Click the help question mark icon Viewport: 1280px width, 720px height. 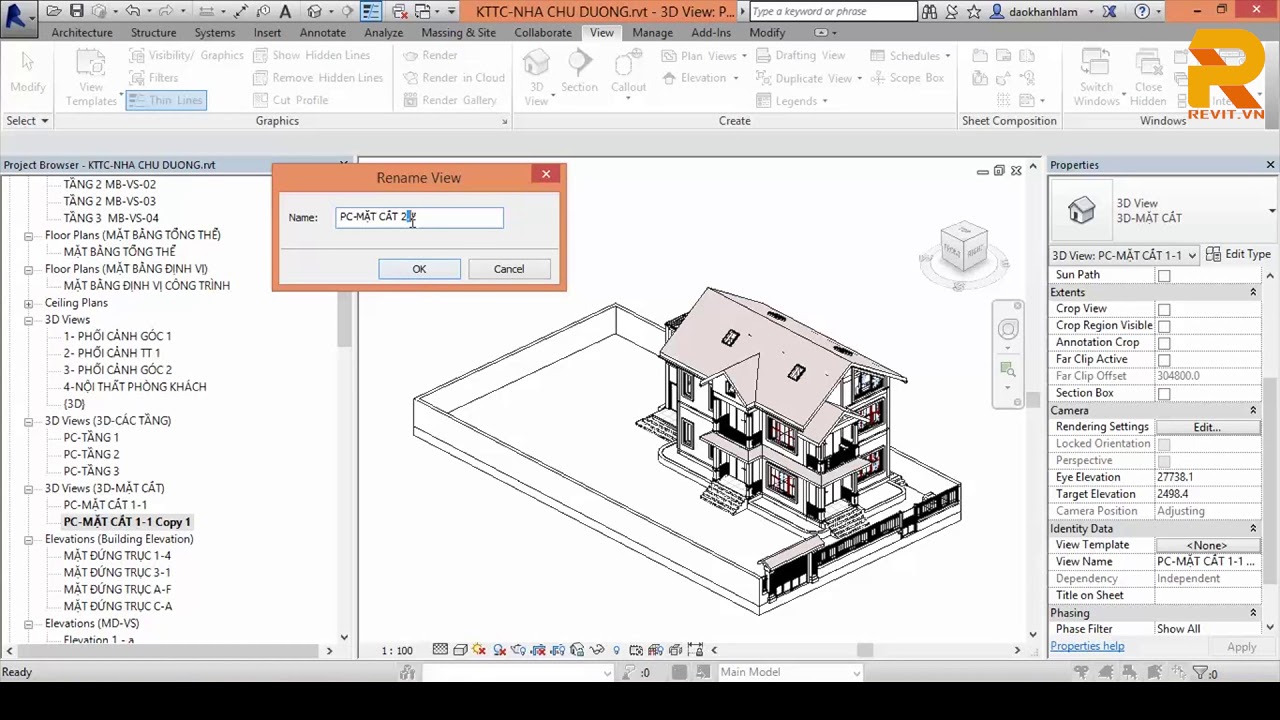(x=1142, y=12)
